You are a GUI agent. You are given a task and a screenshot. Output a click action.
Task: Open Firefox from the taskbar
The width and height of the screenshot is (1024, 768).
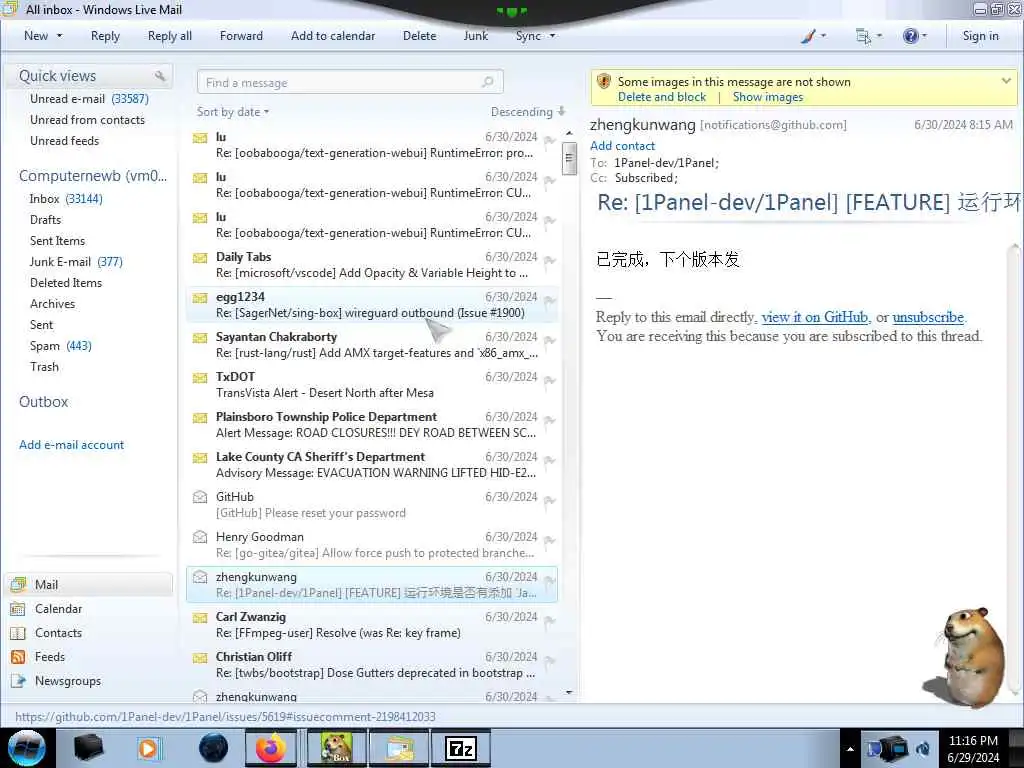pyautogui.click(x=270, y=748)
